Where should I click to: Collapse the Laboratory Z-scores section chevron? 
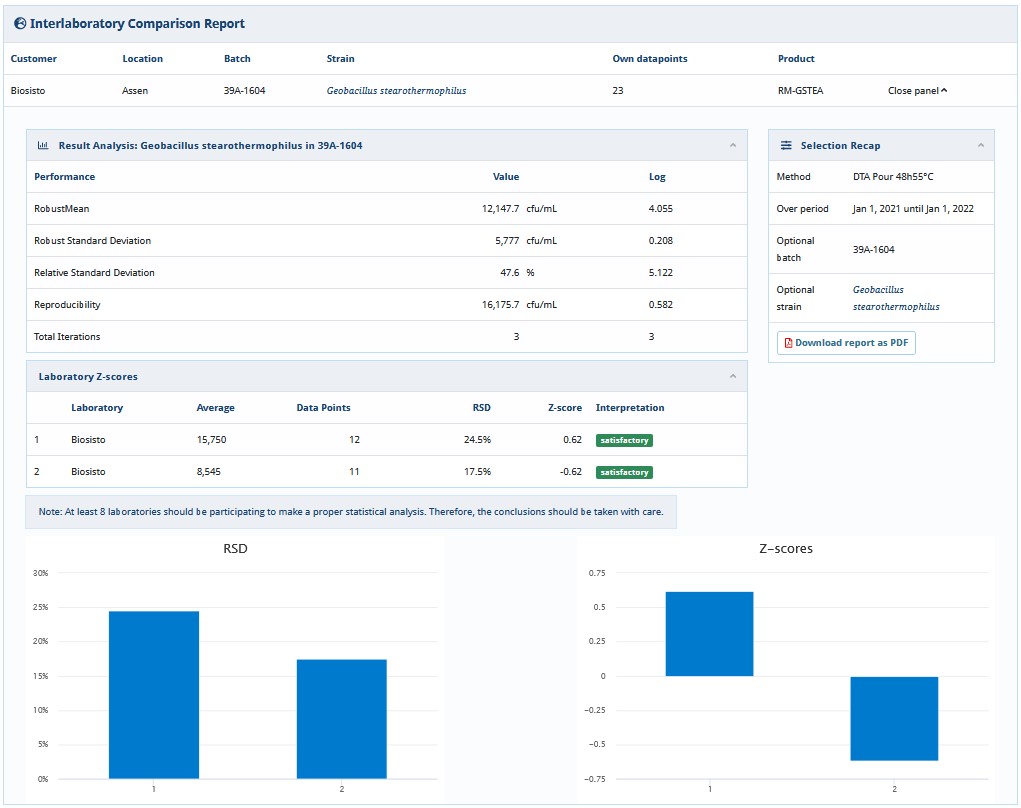(x=733, y=377)
